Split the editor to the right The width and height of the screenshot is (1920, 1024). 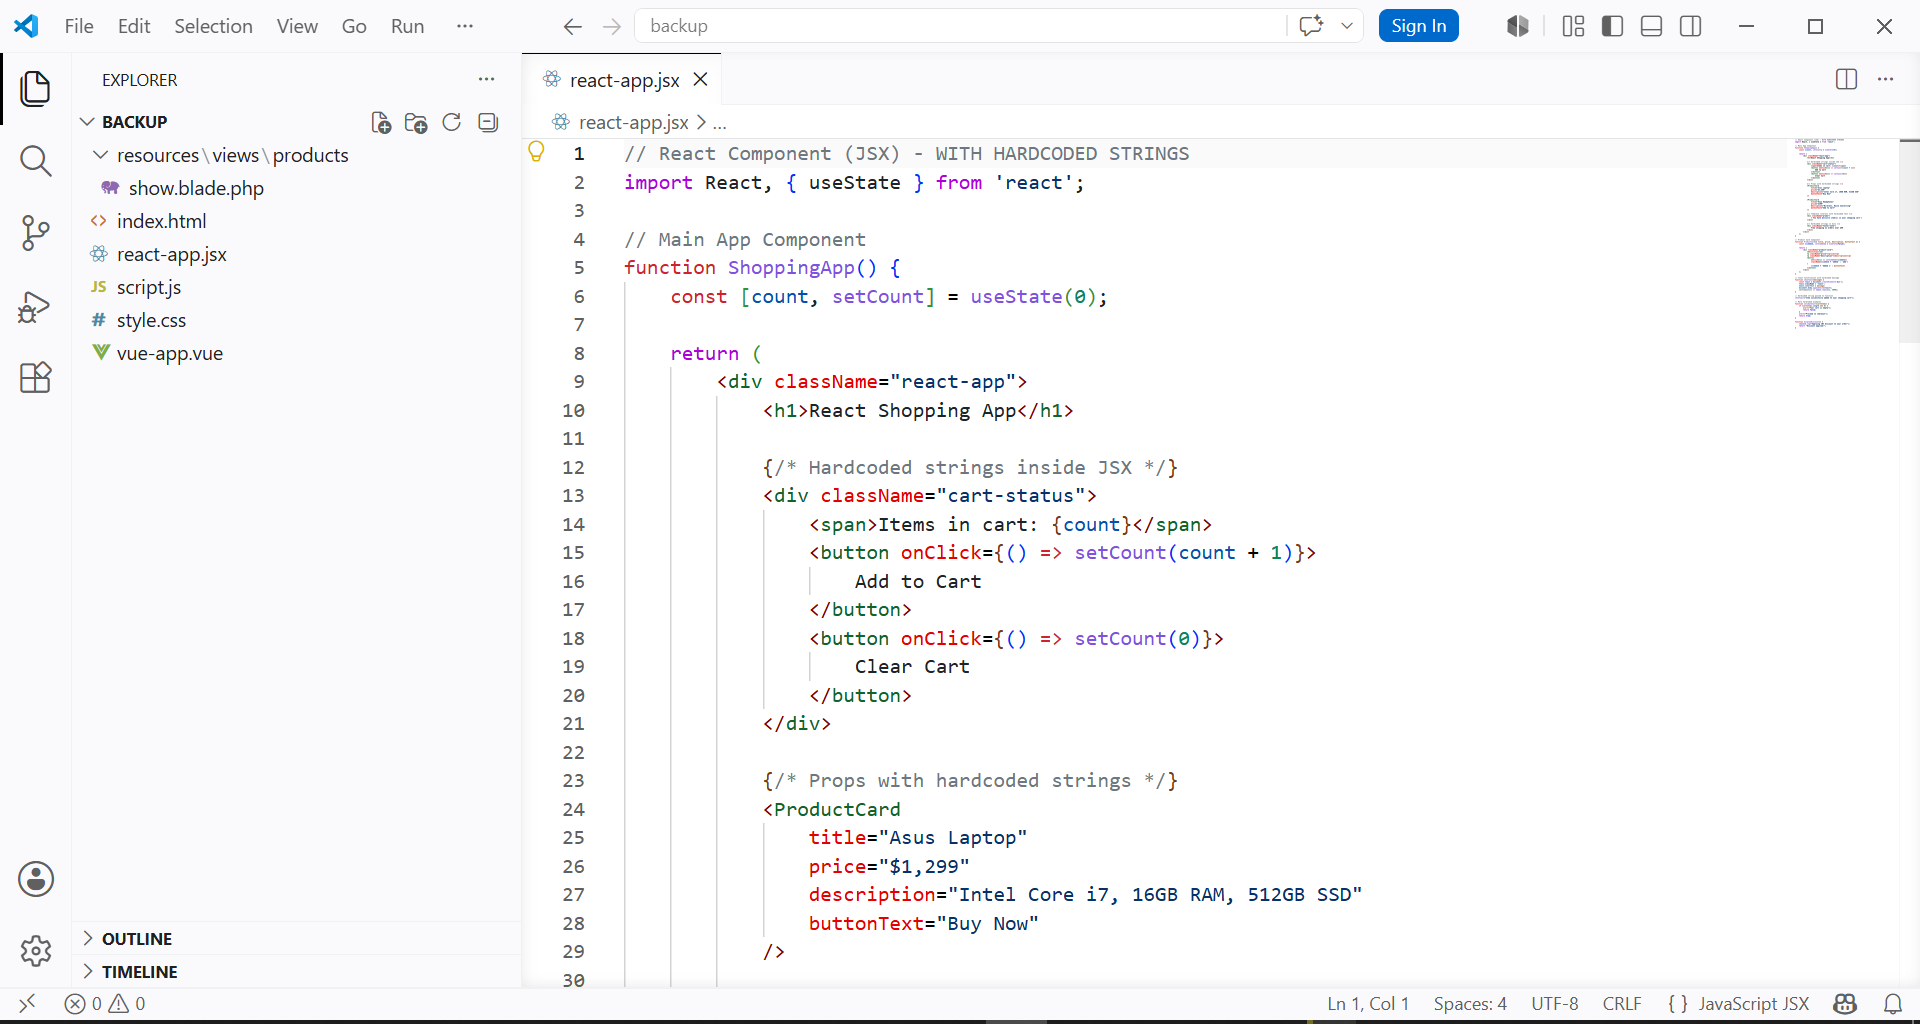(1847, 79)
